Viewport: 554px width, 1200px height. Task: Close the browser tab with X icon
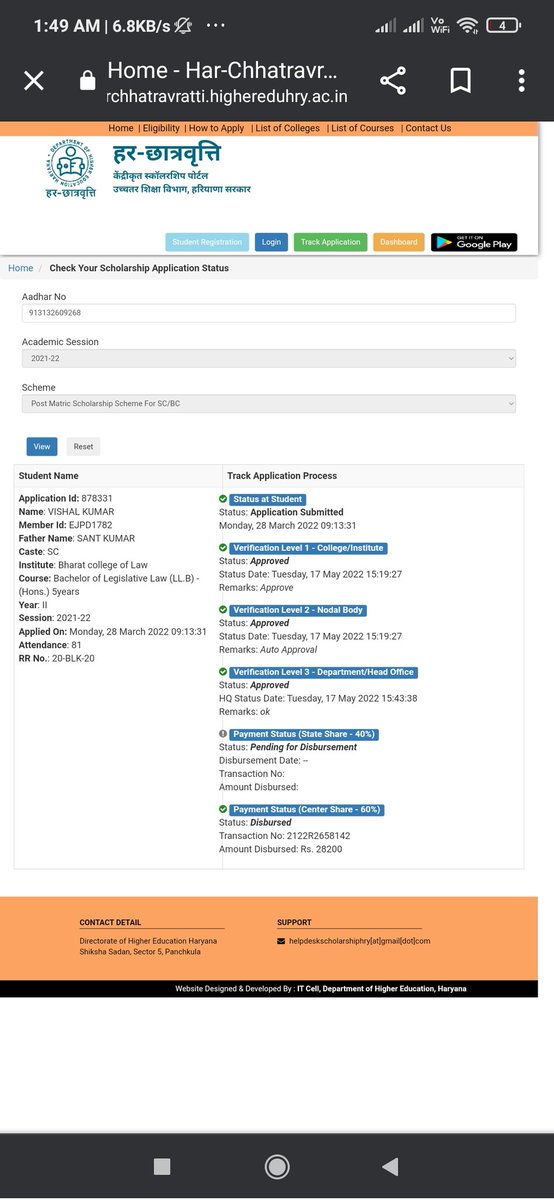tap(33, 81)
